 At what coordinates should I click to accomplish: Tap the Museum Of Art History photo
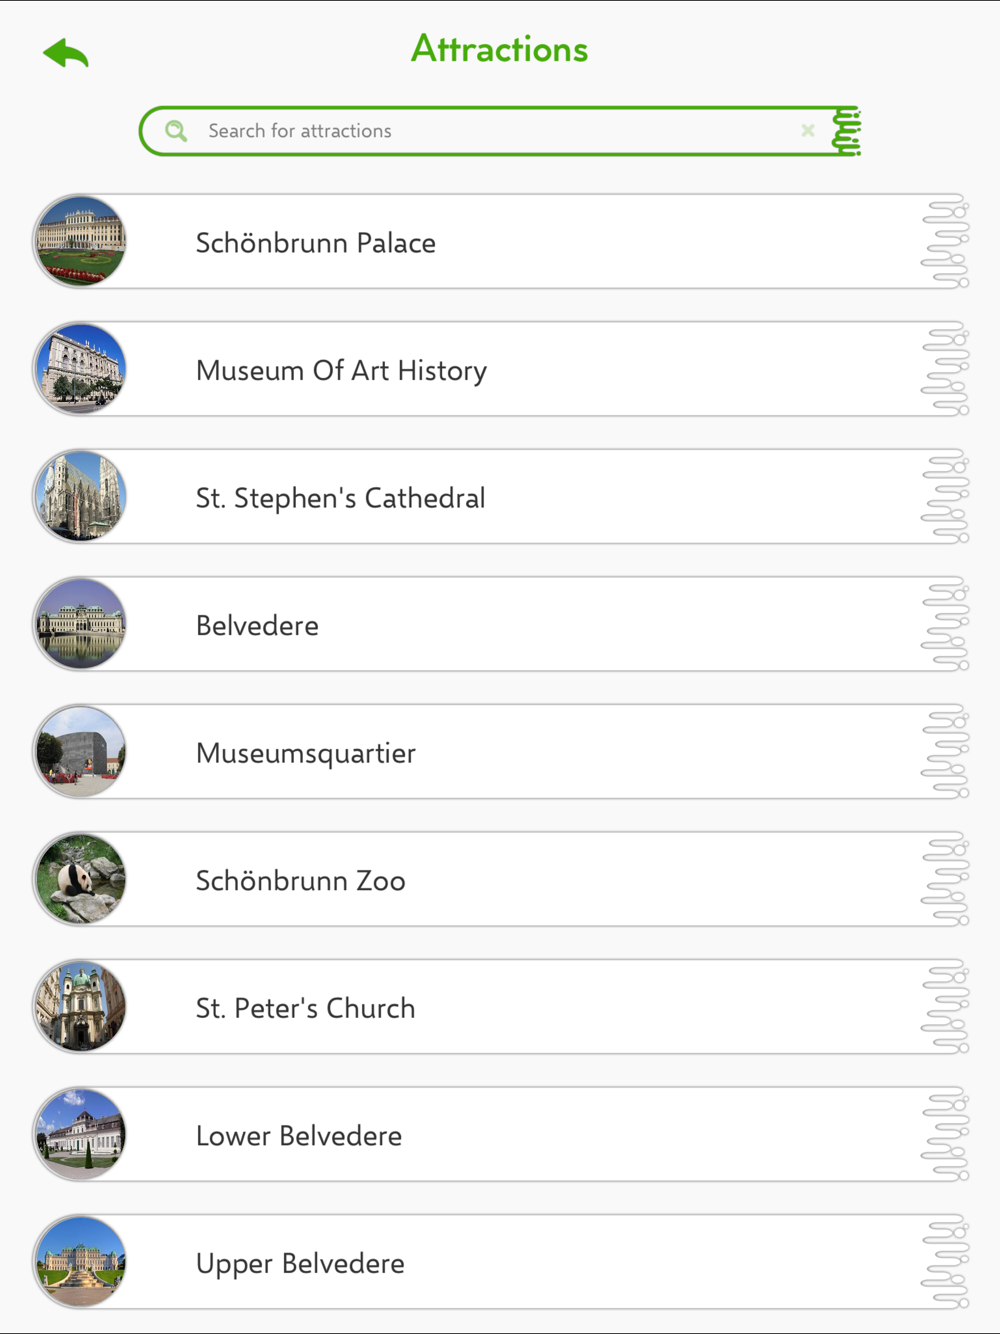(80, 369)
